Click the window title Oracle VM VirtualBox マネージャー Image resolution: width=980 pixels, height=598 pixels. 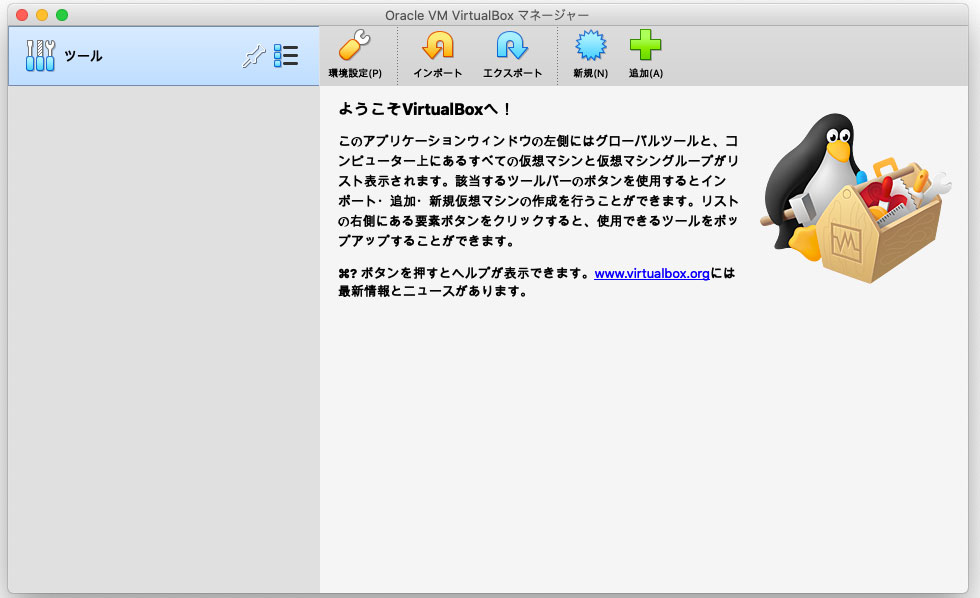[x=487, y=16]
